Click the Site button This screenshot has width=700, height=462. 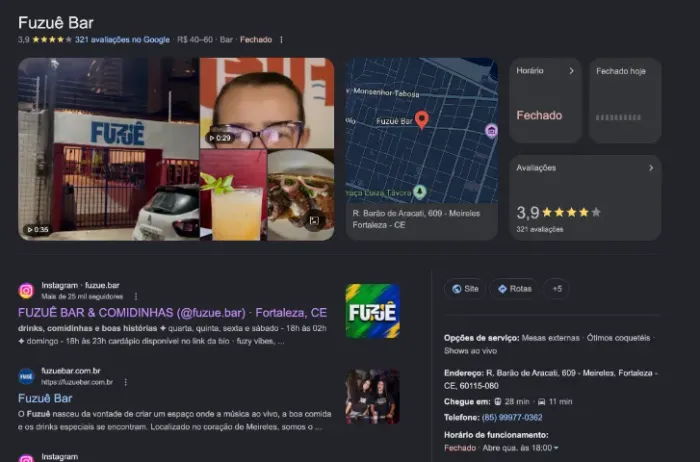(465, 289)
